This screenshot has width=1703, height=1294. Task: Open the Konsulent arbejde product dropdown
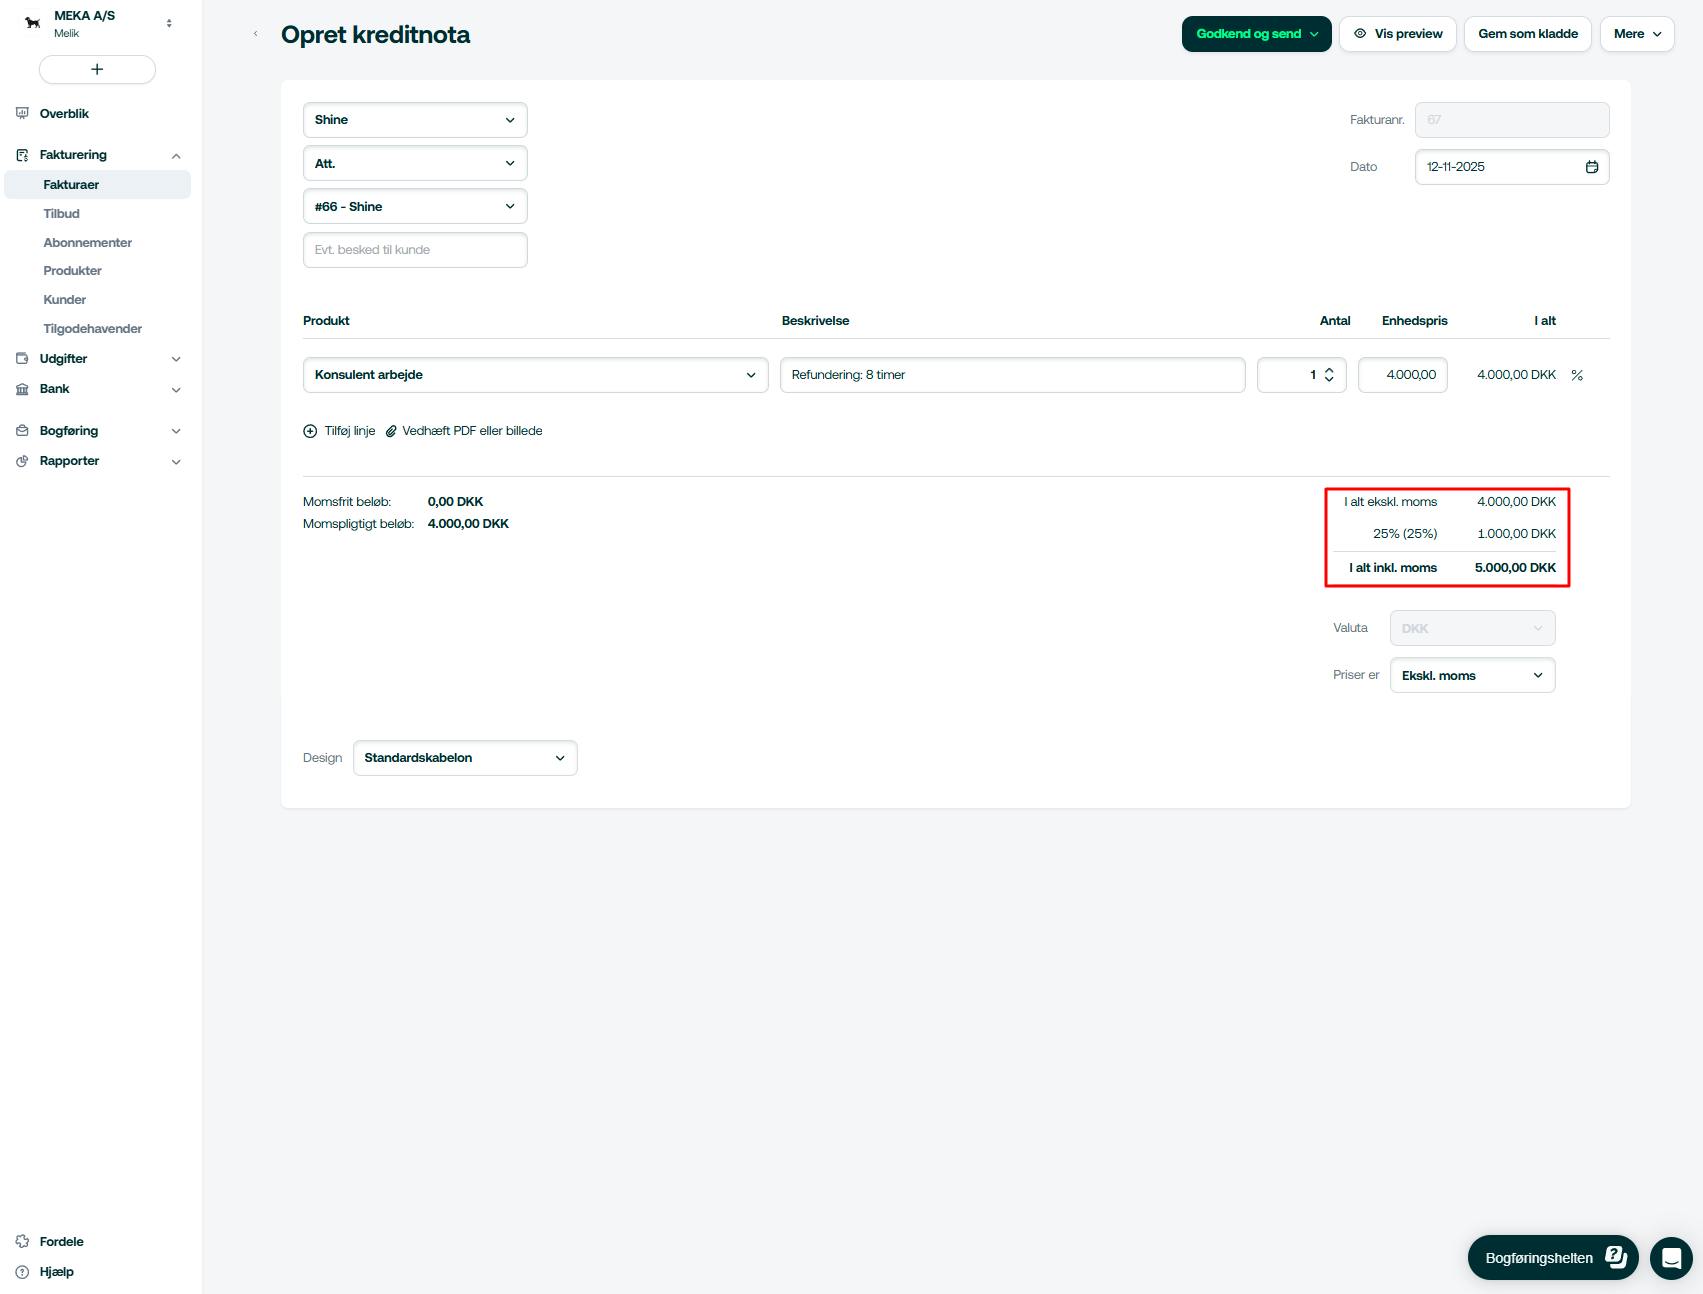click(535, 375)
